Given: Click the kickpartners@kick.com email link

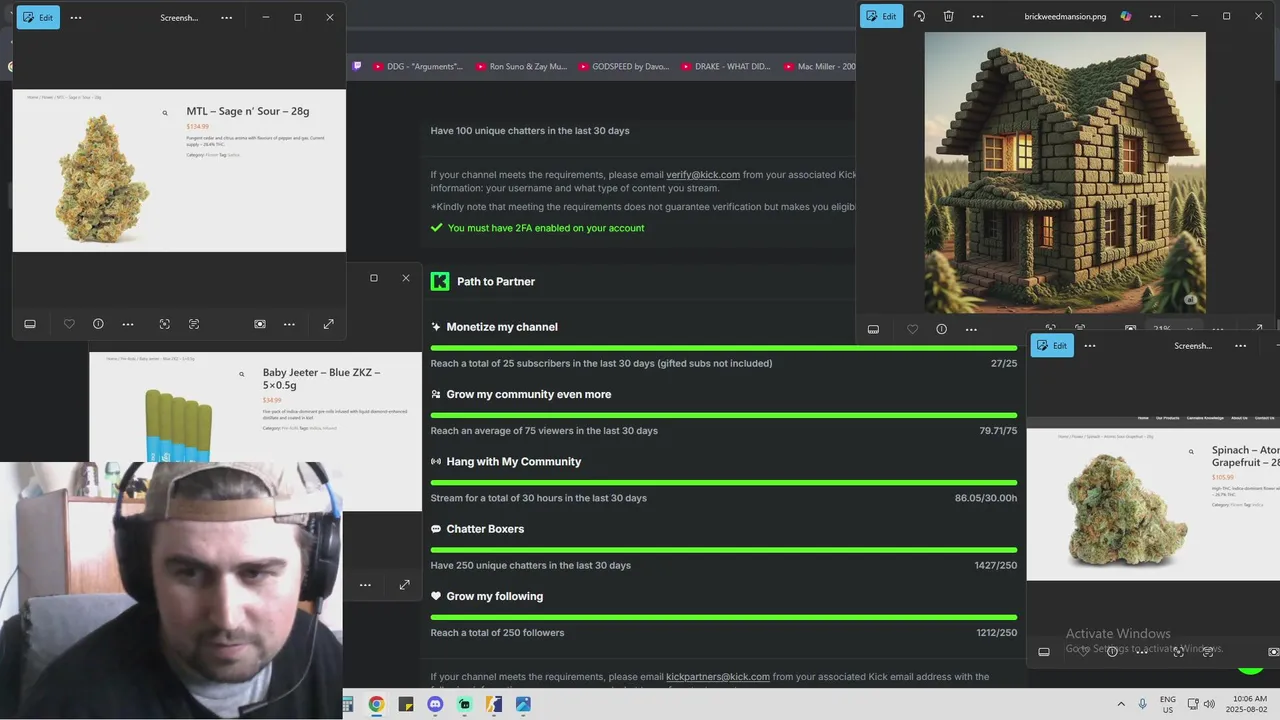Looking at the screenshot, I should point(718,677).
